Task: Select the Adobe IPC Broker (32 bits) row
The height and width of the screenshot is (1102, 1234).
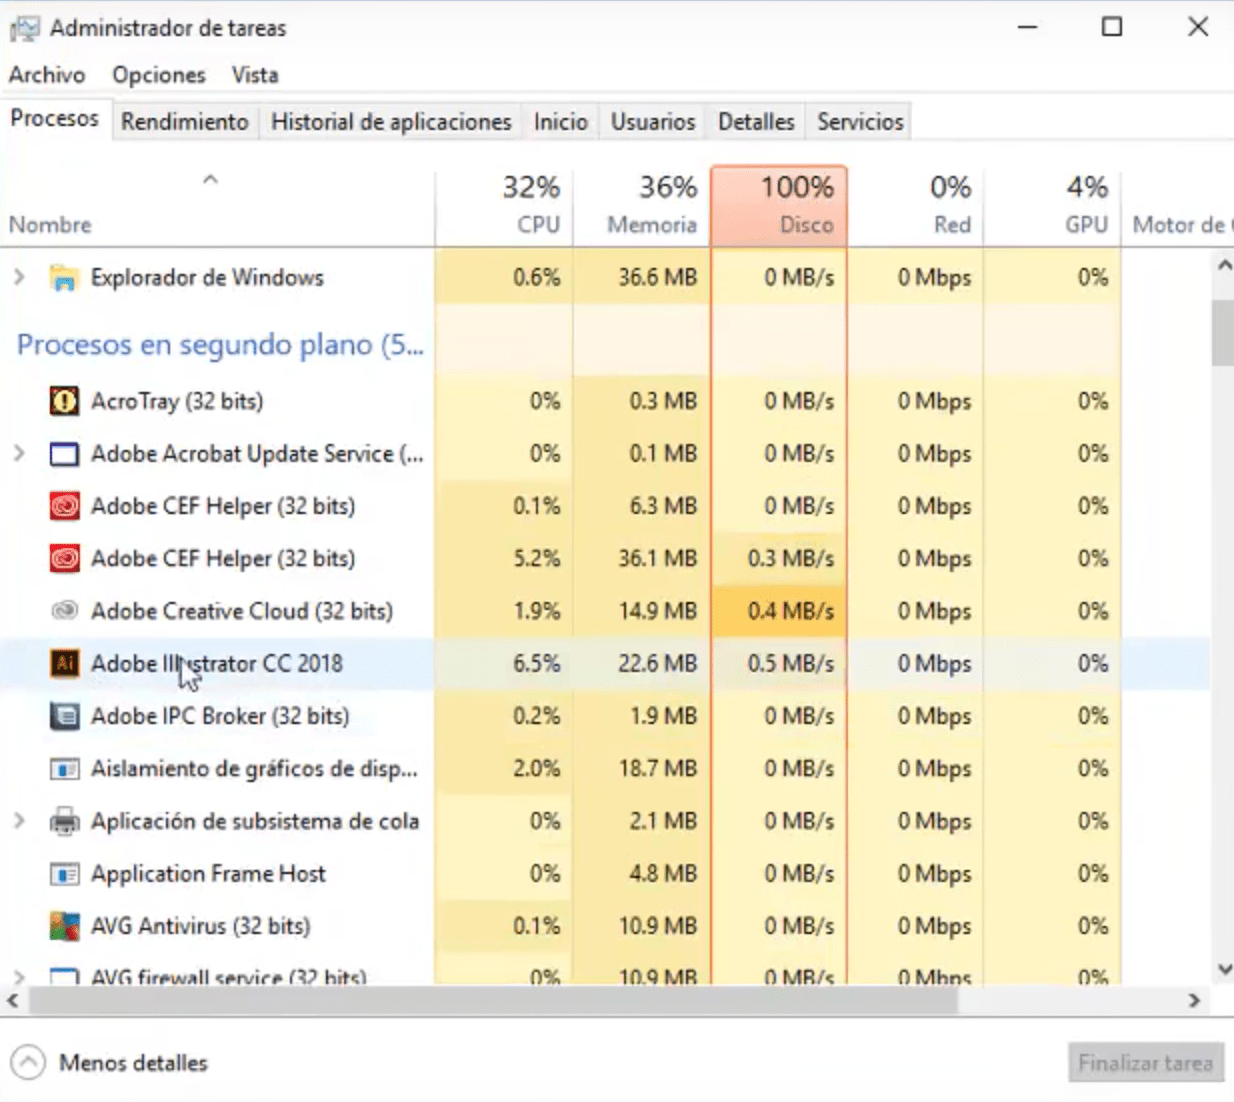Action: coord(605,716)
